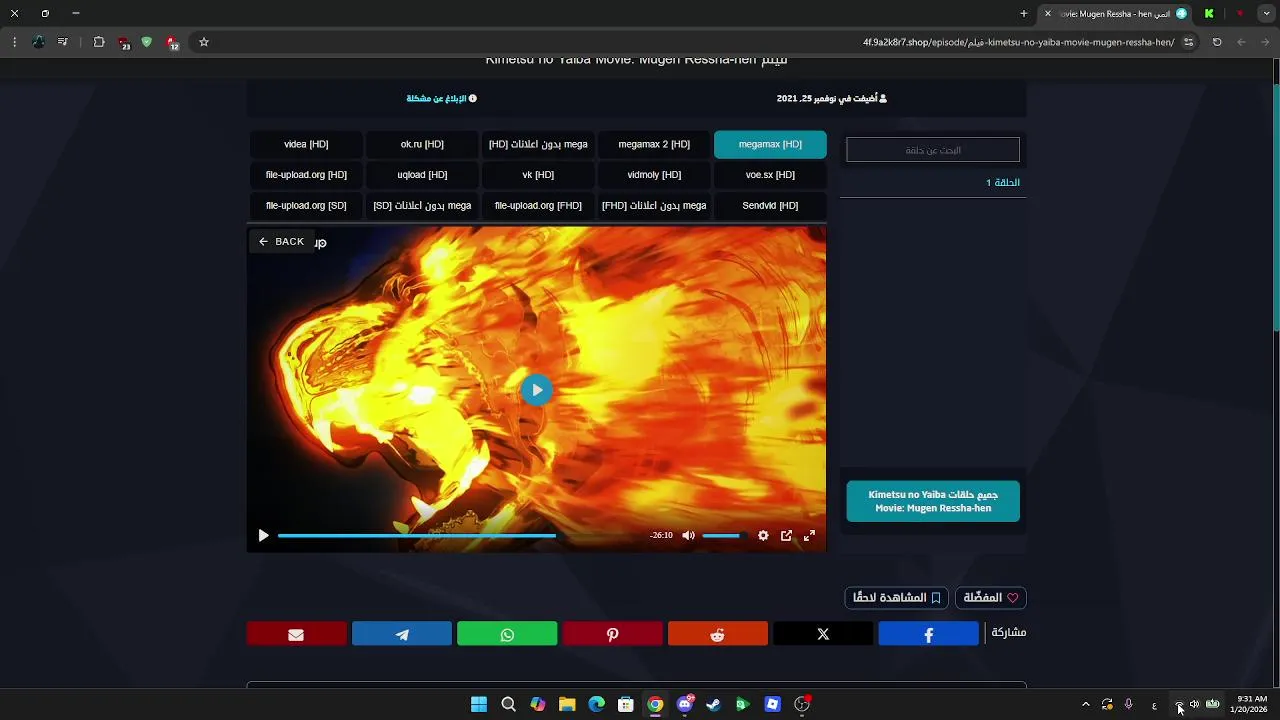This screenshot has width=1280, height=720.
Task: Open a new browser tab
Action: (x=1024, y=13)
